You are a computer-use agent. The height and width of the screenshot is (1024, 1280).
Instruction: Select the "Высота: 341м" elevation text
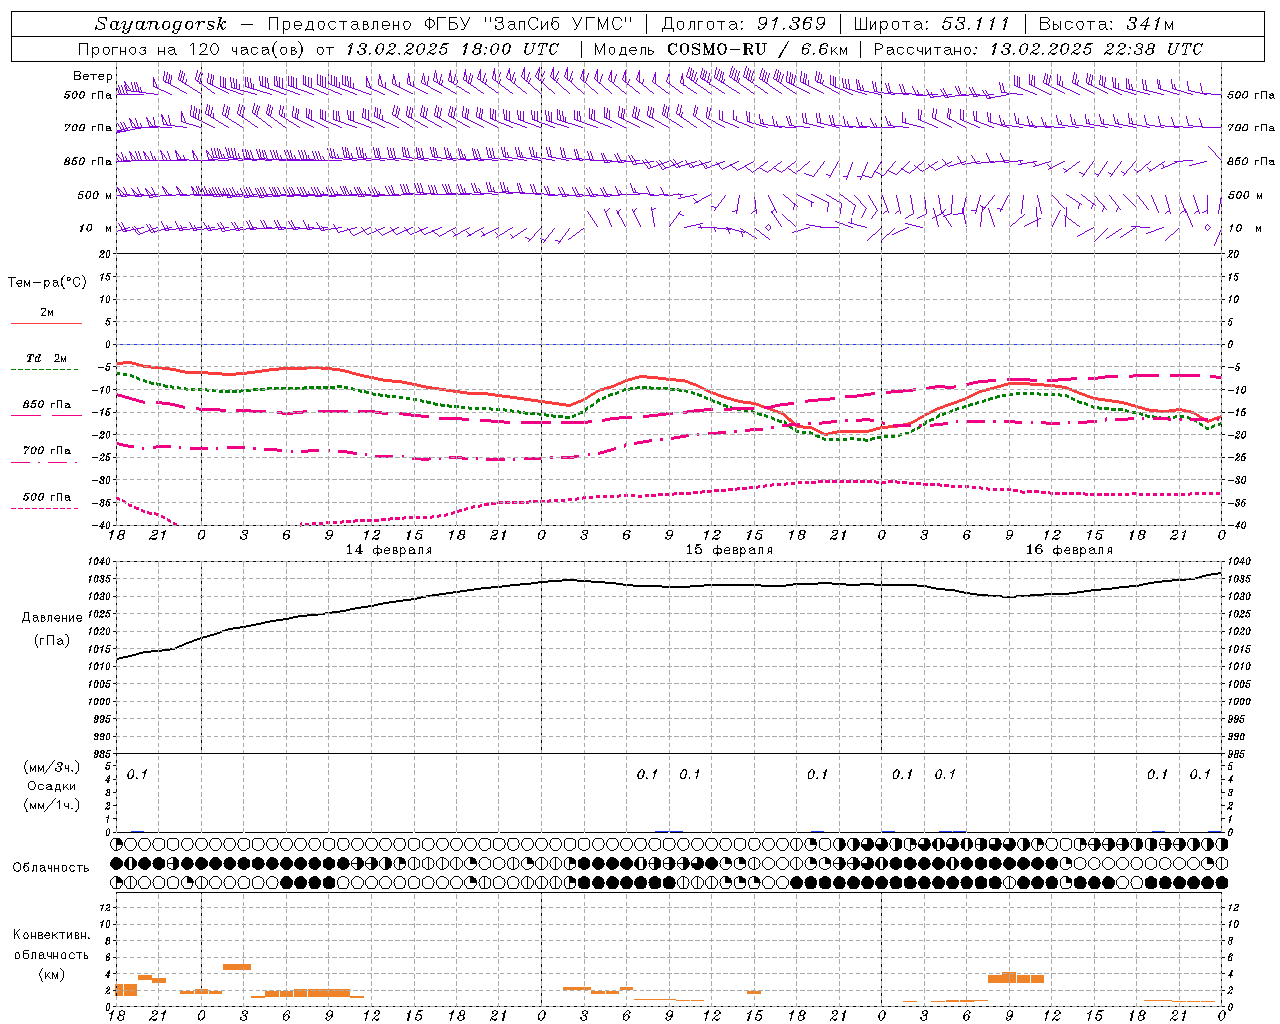[1106, 24]
